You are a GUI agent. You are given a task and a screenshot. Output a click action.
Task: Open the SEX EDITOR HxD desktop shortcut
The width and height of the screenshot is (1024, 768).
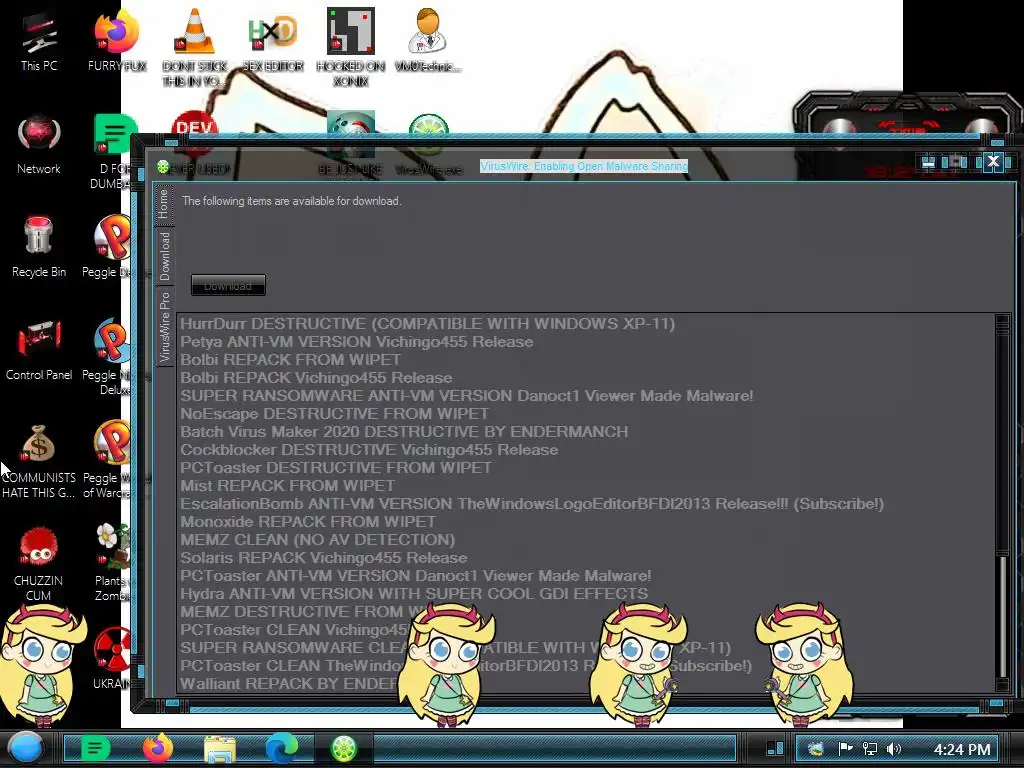point(273,42)
